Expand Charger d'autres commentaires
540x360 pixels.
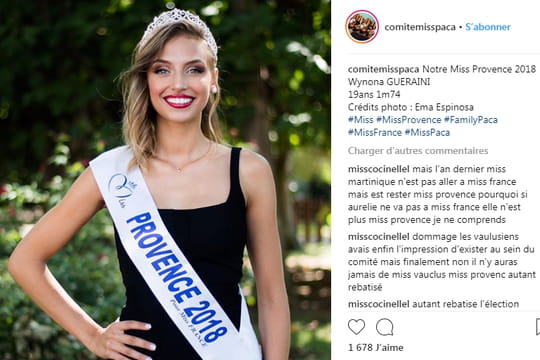point(418,151)
